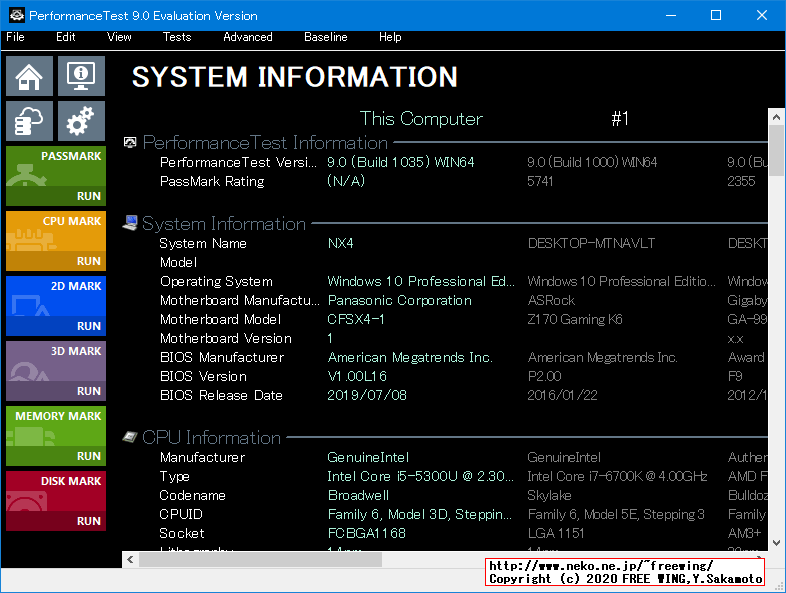Viewport: 786px width, 593px height.
Task: Run the CPU Mark test
Action: pyautogui.click(x=89, y=261)
